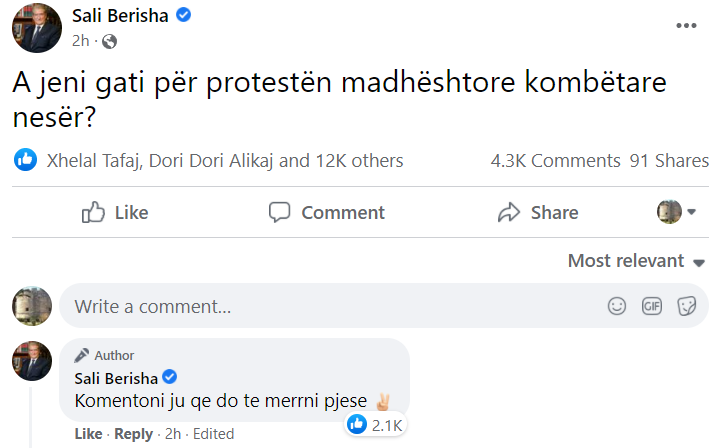Click the verified badge beside post author name

tap(184, 15)
